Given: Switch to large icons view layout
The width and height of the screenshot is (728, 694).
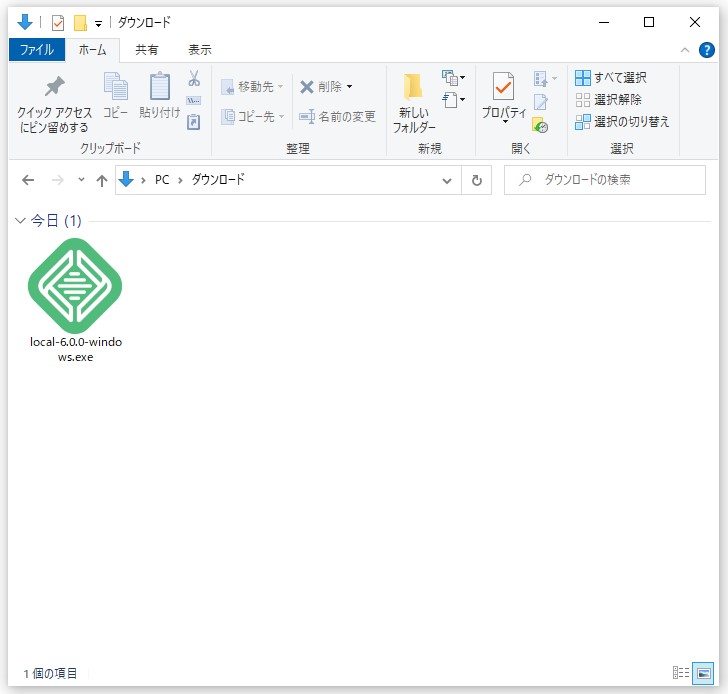Looking at the screenshot, I should (x=703, y=673).
